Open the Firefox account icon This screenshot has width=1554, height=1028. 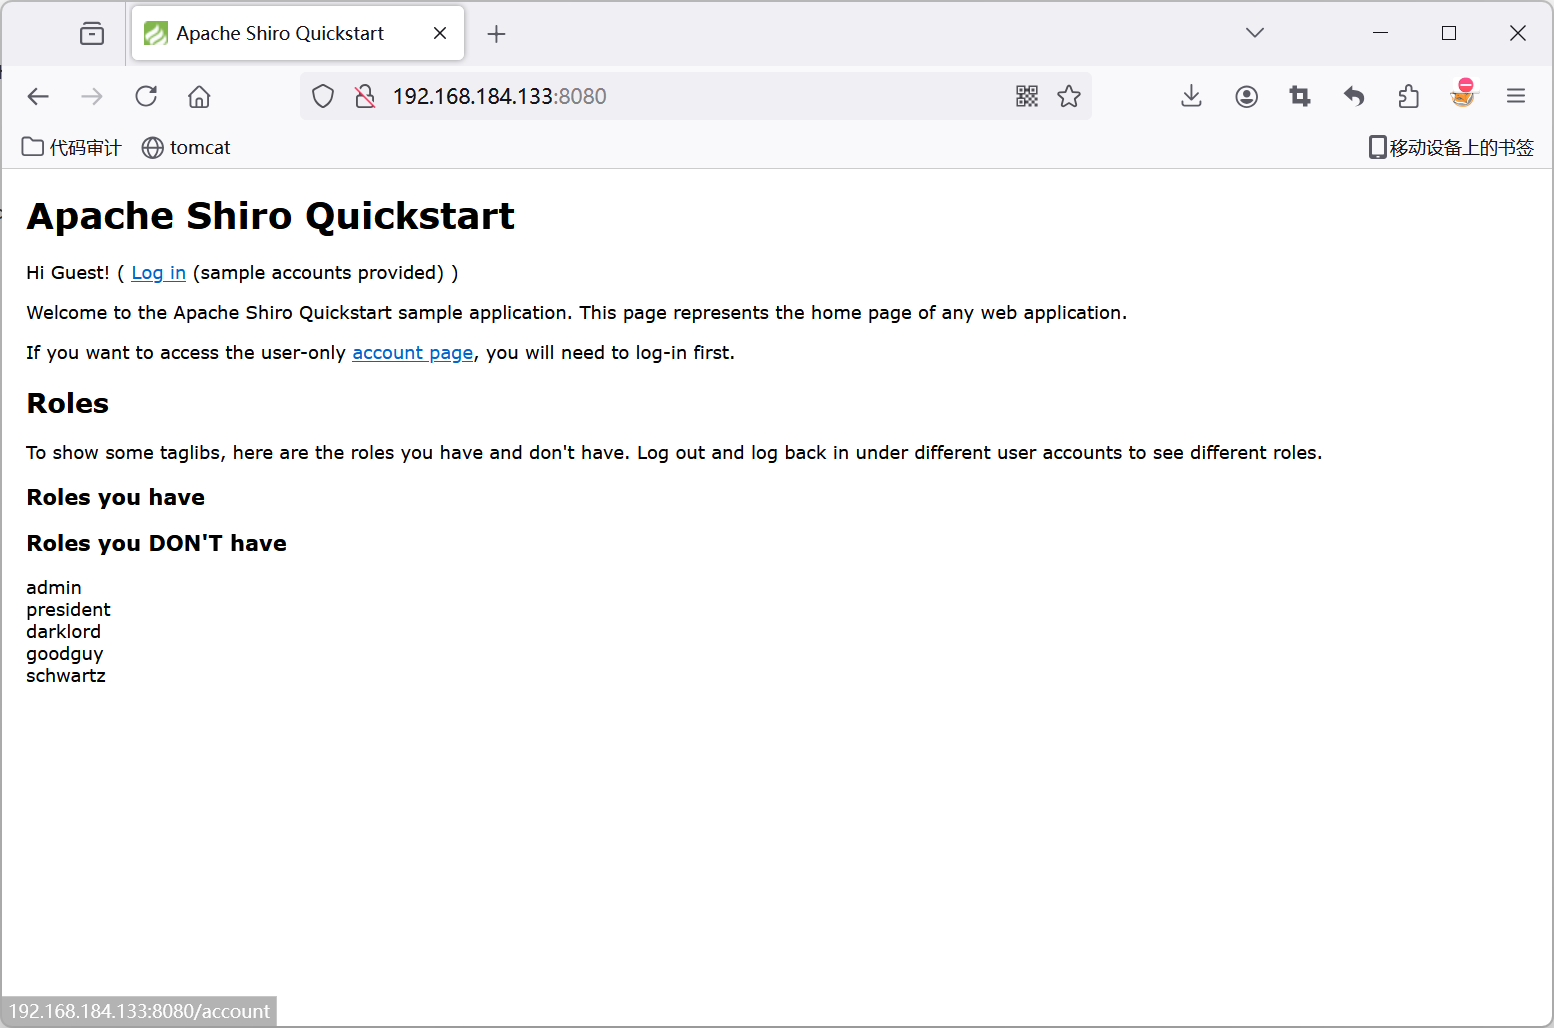tap(1246, 96)
